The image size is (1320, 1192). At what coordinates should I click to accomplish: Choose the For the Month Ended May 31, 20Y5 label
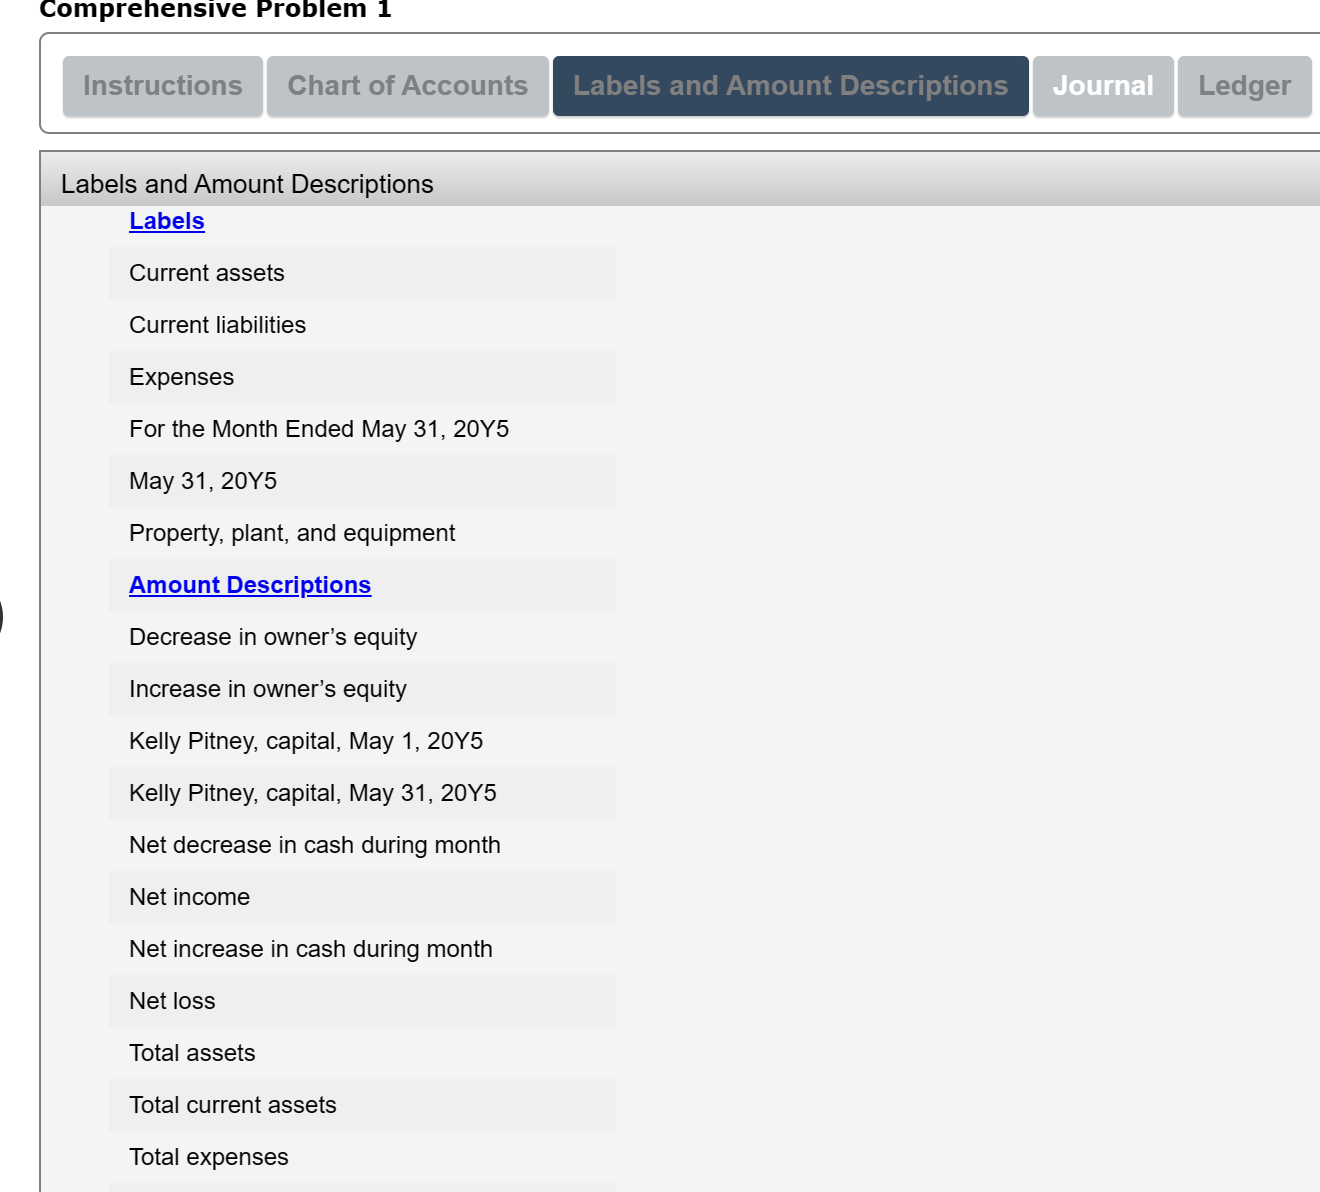pos(319,429)
